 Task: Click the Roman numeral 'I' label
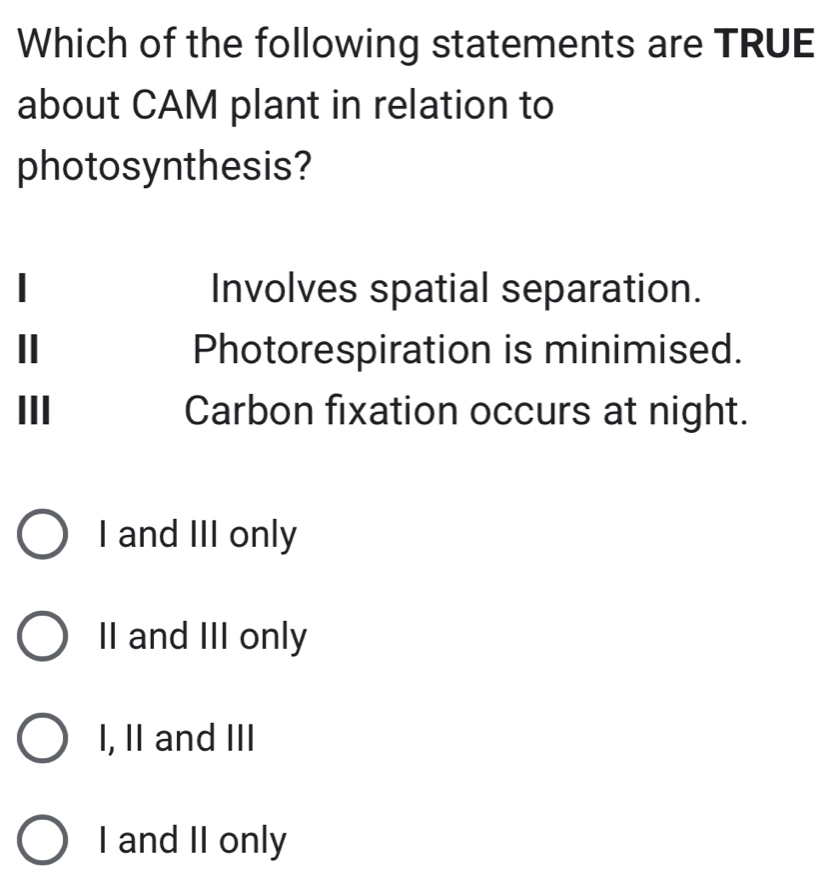pyautogui.click(x=22, y=290)
